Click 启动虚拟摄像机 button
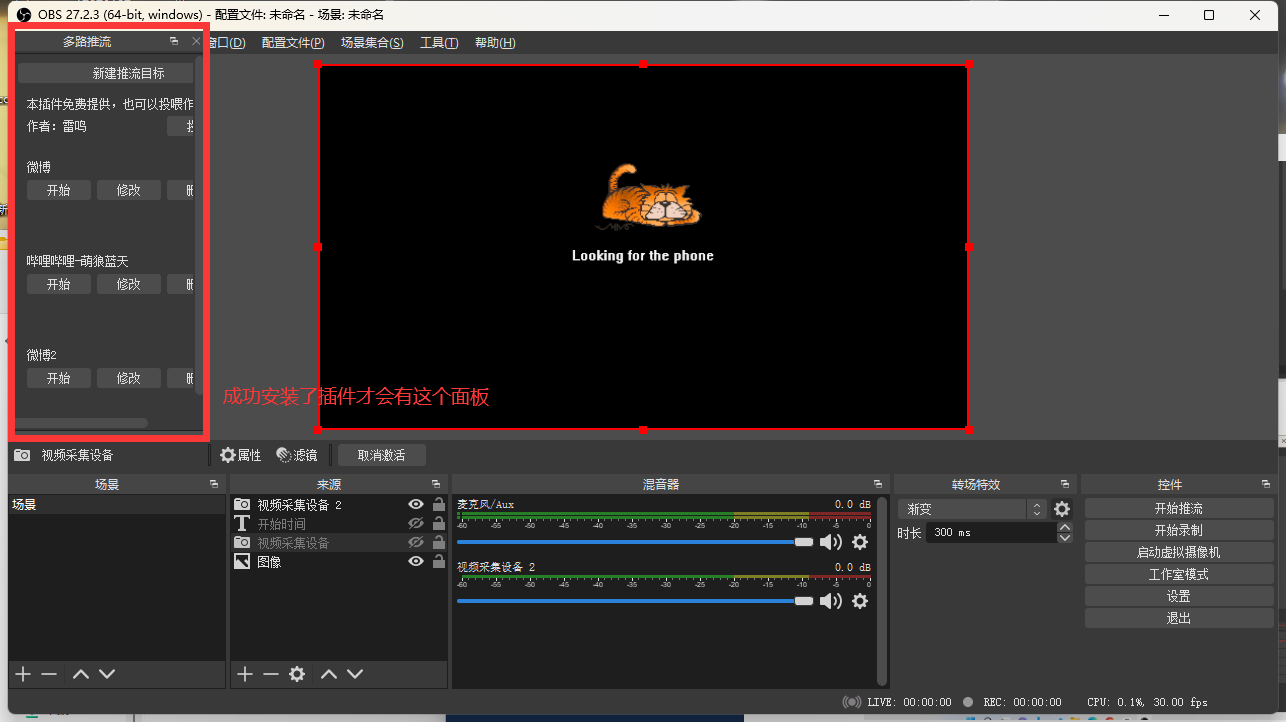Image resolution: width=1286 pixels, height=722 pixels. [x=1179, y=553]
